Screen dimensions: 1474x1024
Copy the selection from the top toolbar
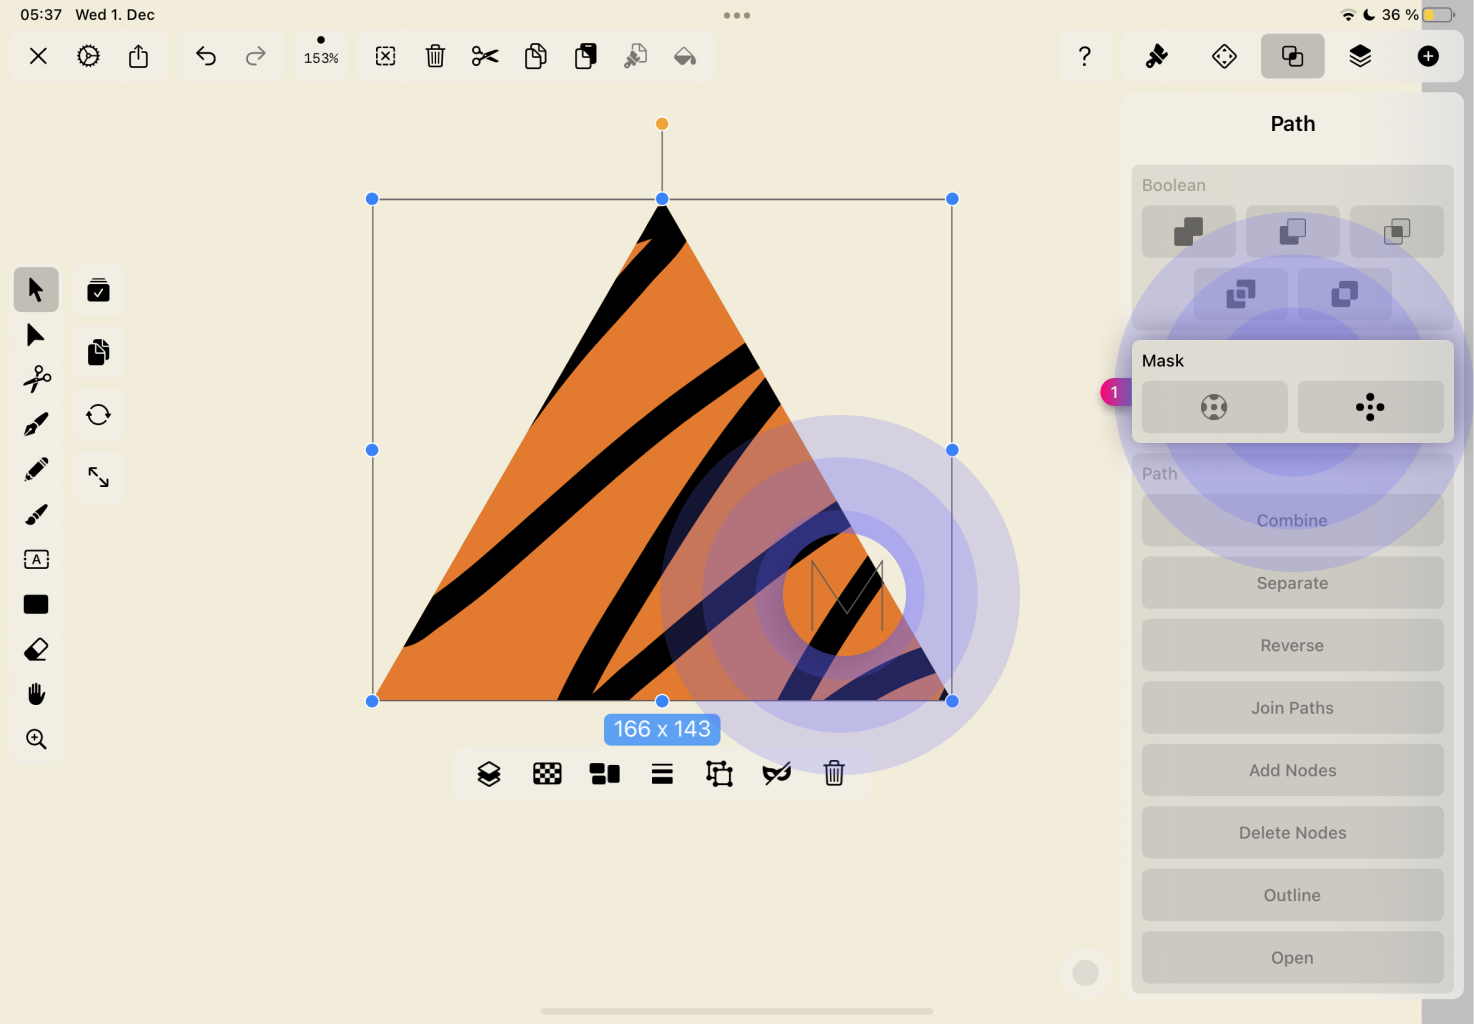[x=536, y=57]
